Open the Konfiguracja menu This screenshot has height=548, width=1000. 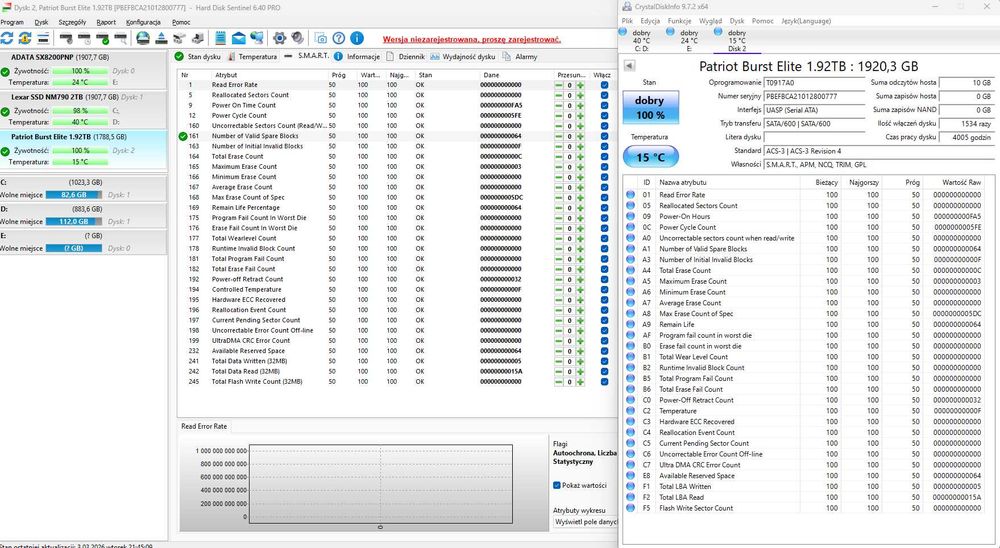[143, 22]
